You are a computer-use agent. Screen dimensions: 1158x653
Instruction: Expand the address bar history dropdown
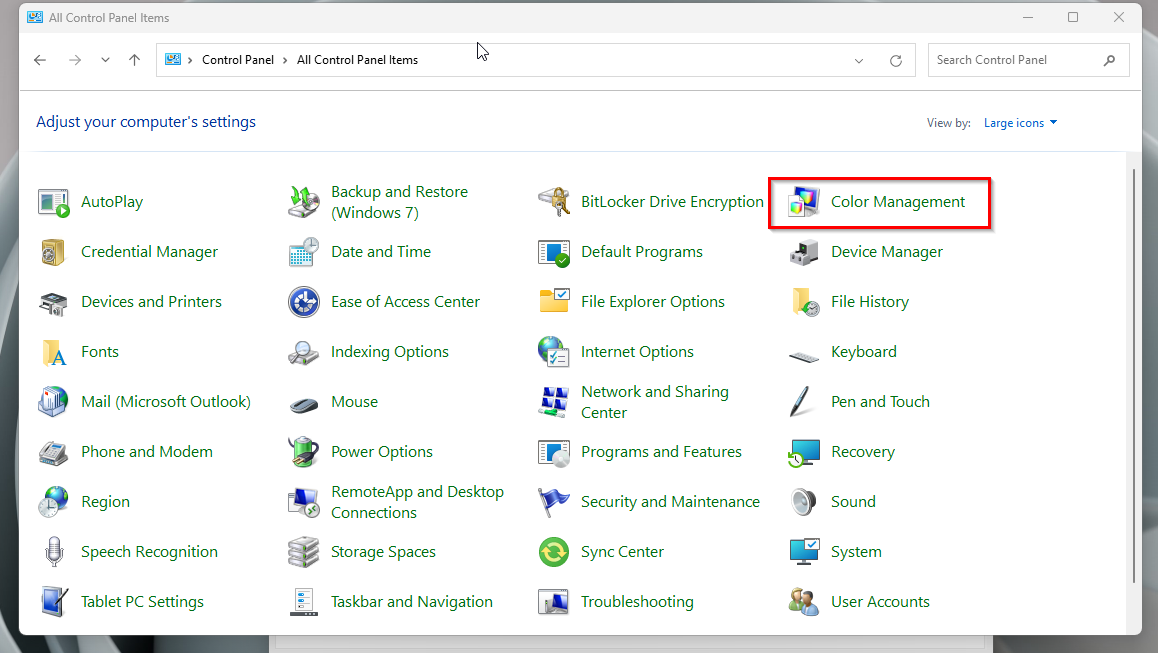click(x=859, y=60)
